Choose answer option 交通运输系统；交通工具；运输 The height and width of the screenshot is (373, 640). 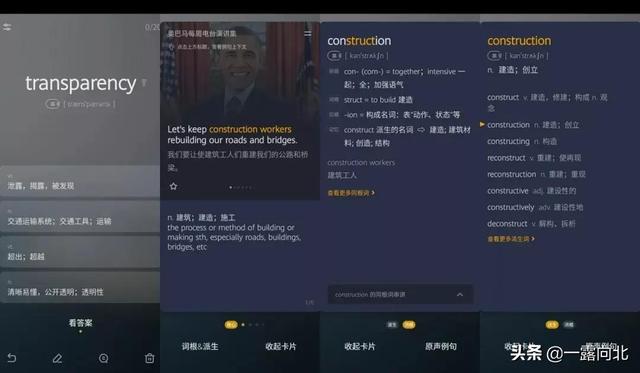click(80, 217)
